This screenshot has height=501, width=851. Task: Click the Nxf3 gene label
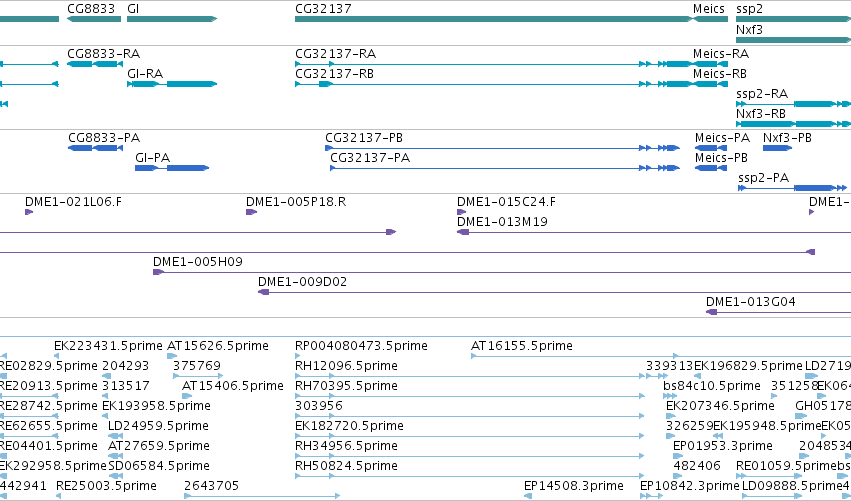point(749,29)
